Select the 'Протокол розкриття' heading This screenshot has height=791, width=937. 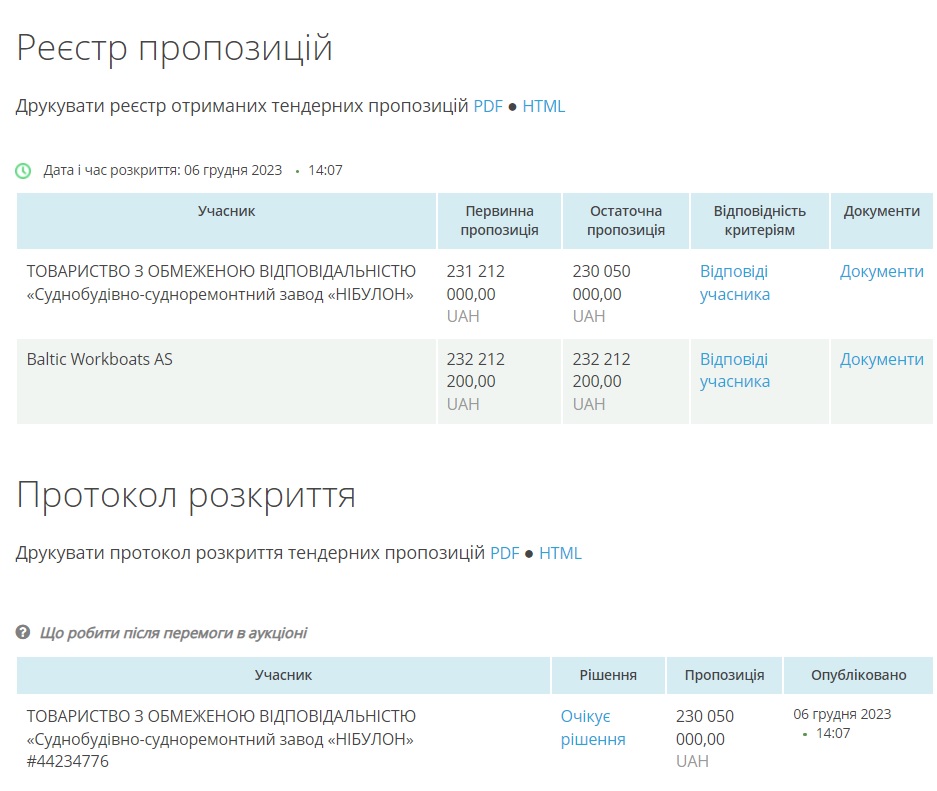point(186,496)
